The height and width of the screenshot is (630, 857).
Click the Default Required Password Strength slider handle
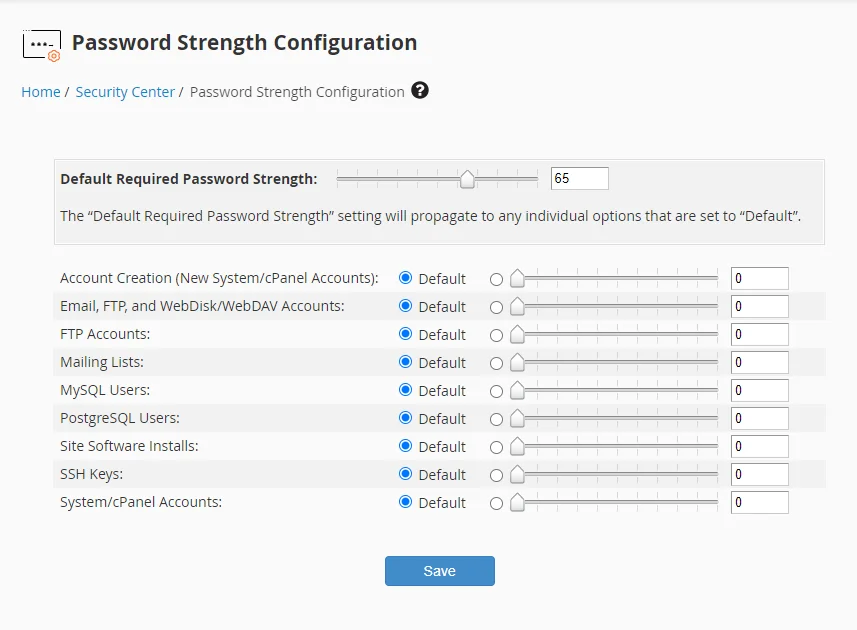coord(466,178)
